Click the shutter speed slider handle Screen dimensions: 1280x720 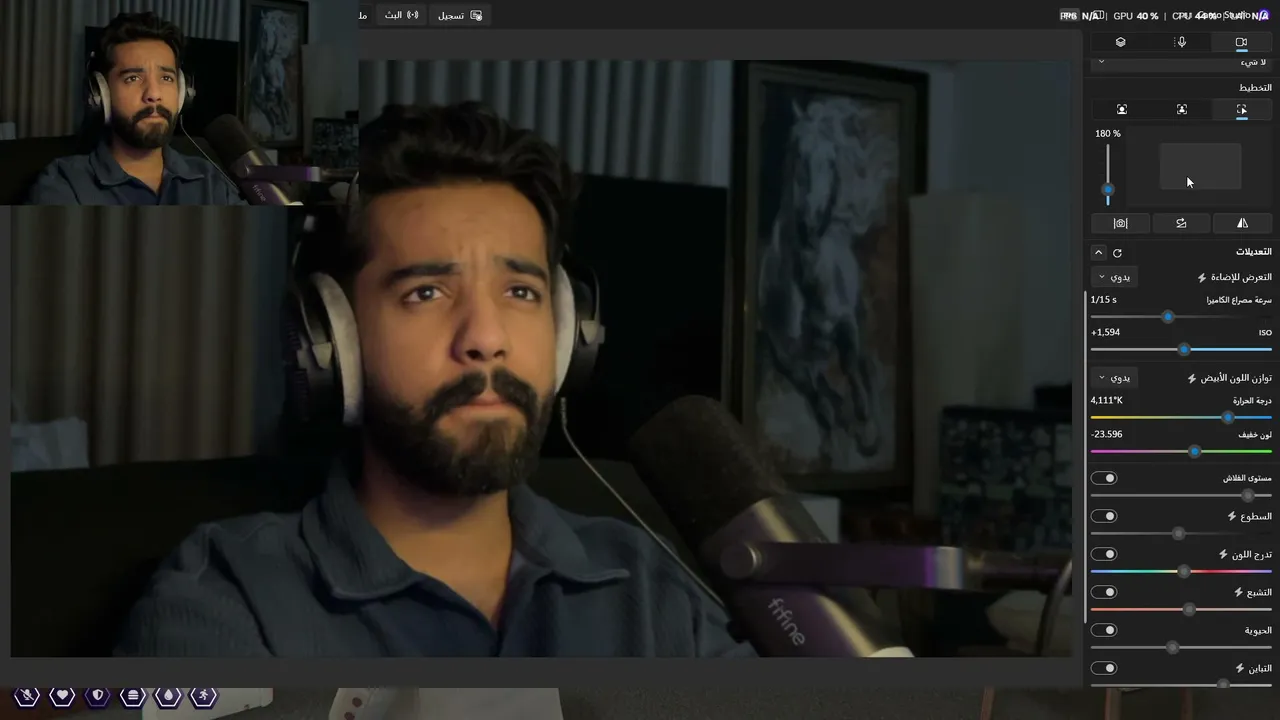[1168, 317]
